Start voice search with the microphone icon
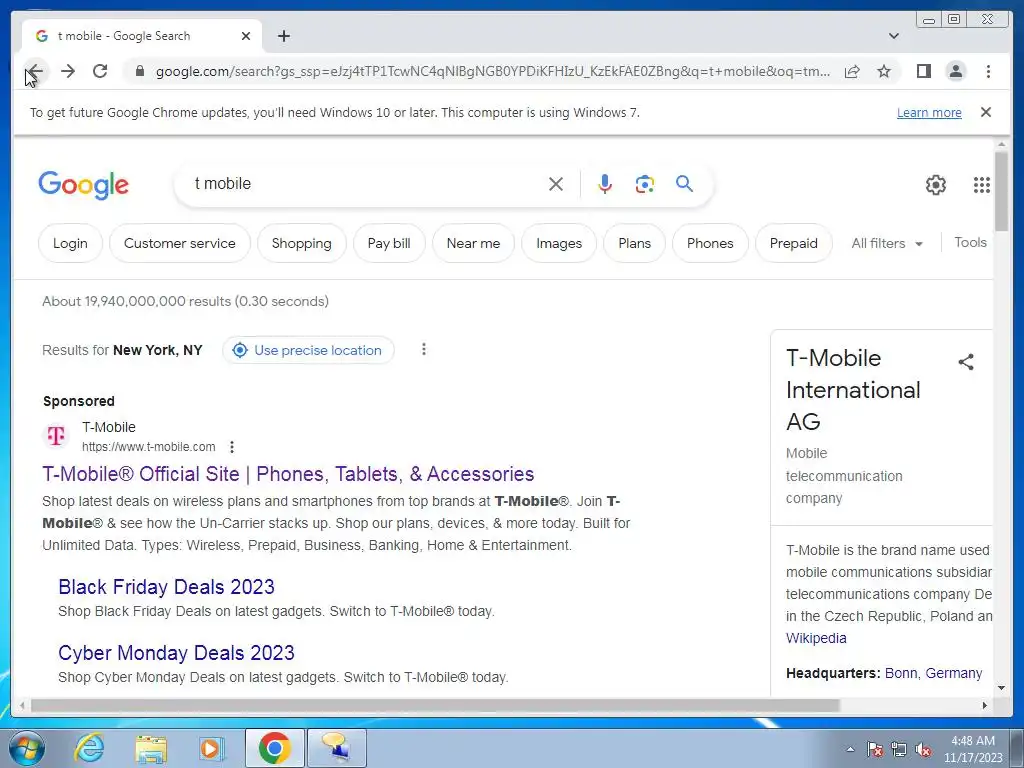This screenshot has height=768, width=1024. pos(605,184)
